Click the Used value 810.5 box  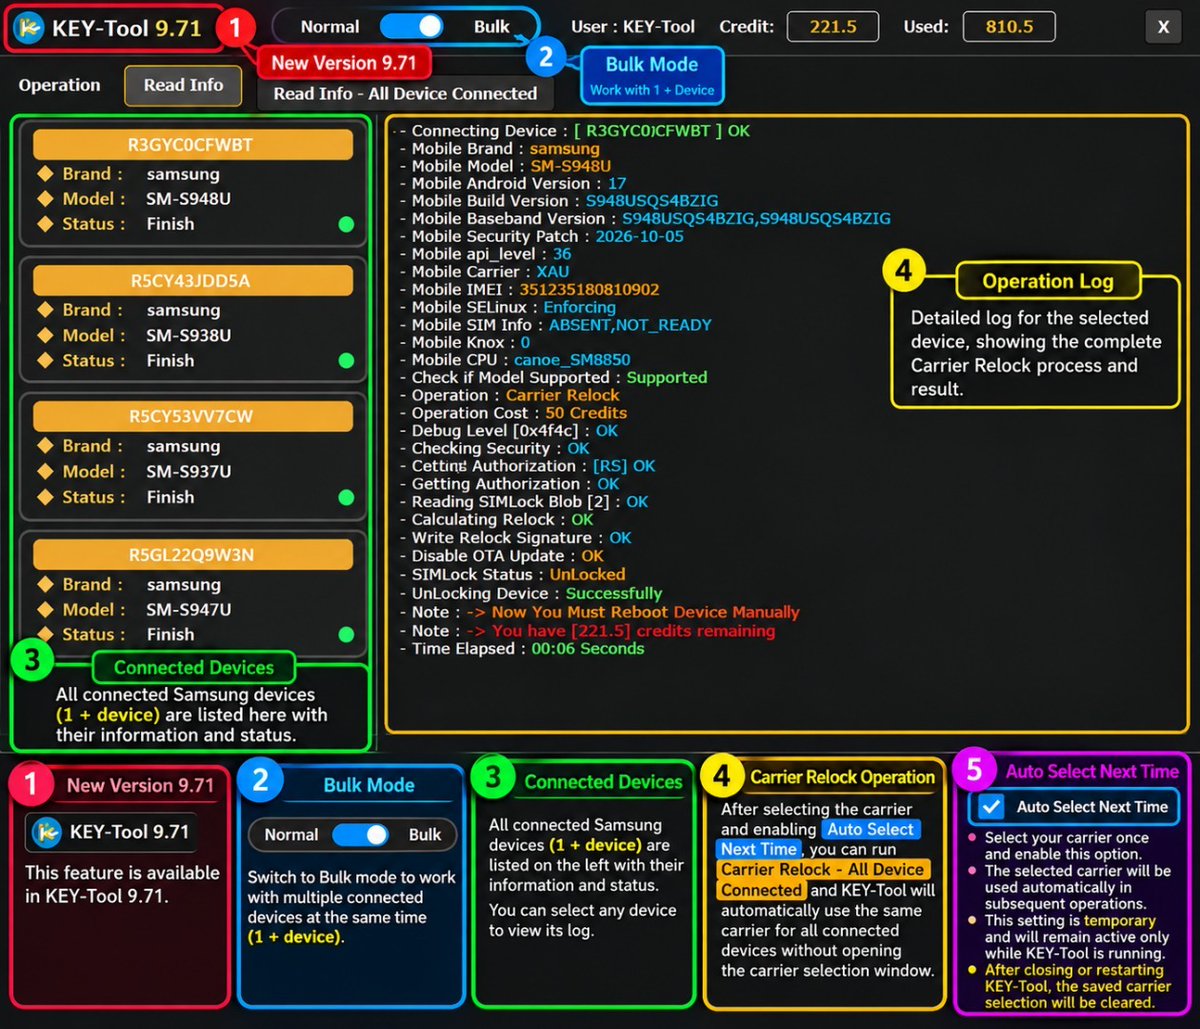pyautogui.click(x=1009, y=27)
